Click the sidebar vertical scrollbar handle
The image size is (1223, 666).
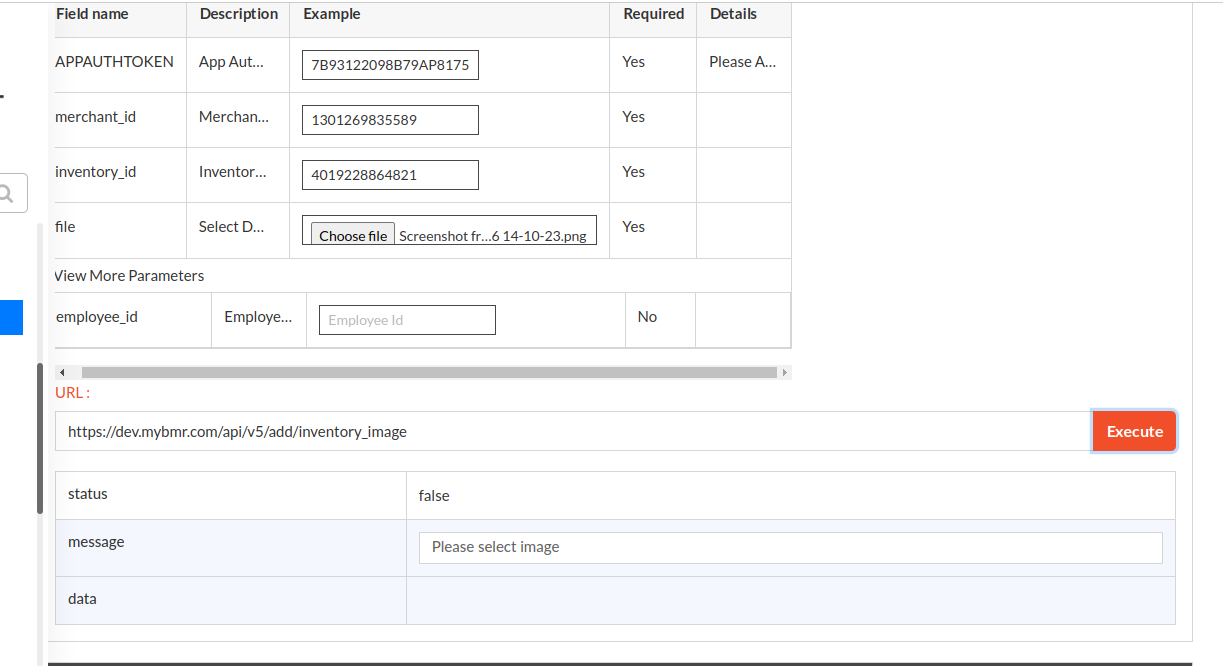pos(40,438)
